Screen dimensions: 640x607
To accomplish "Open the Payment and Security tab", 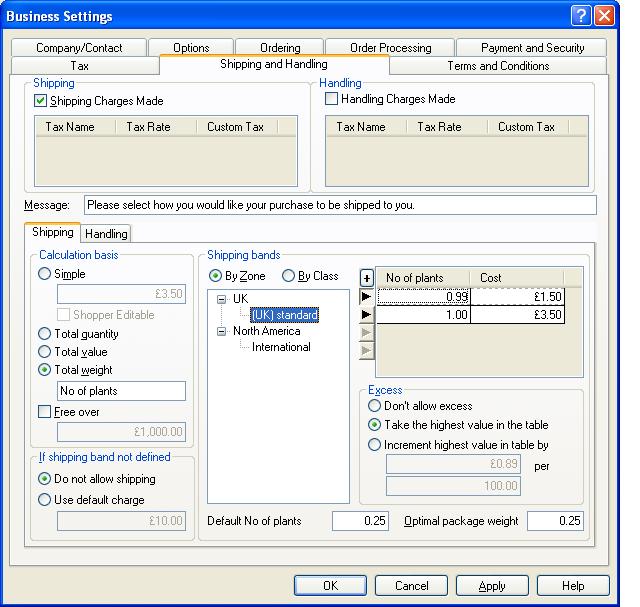I will pyautogui.click(x=532, y=48).
